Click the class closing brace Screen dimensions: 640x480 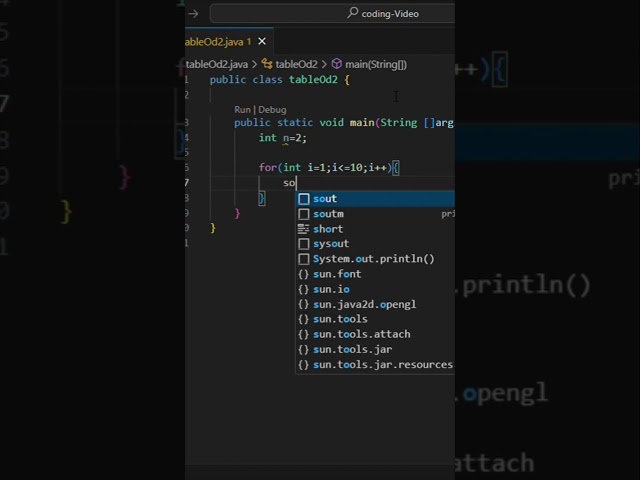[213, 228]
